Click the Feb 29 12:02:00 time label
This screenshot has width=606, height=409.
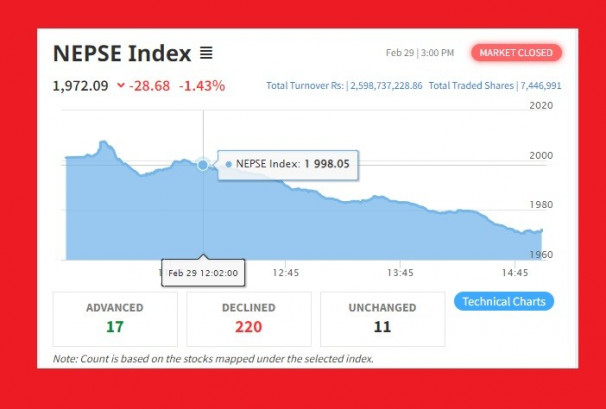(x=203, y=272)
